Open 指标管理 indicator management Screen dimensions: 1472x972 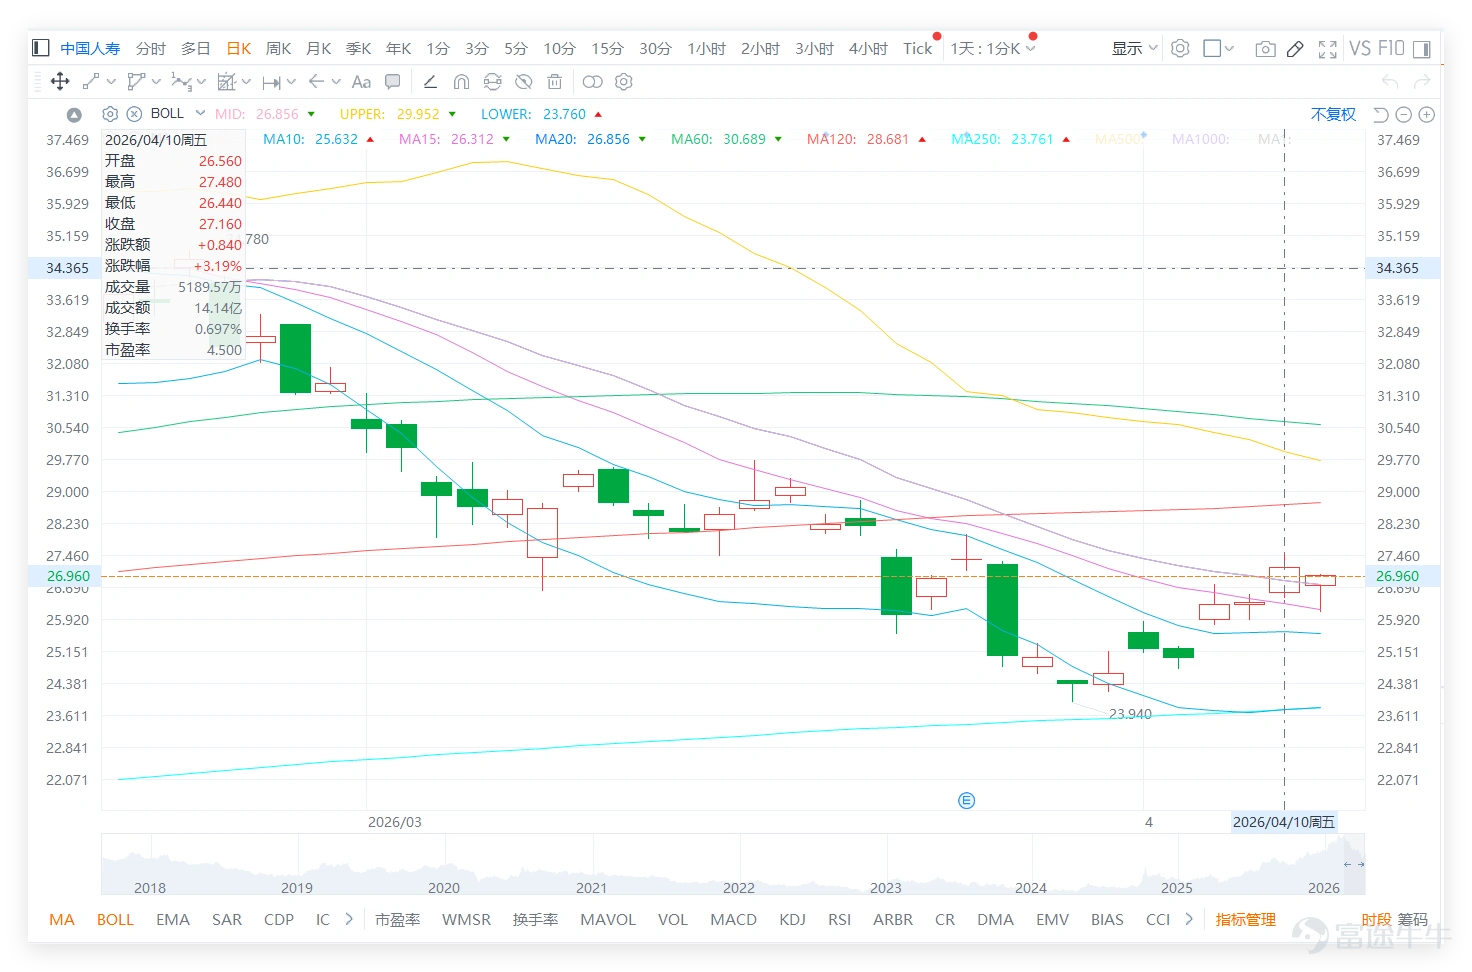point(1246,919)
